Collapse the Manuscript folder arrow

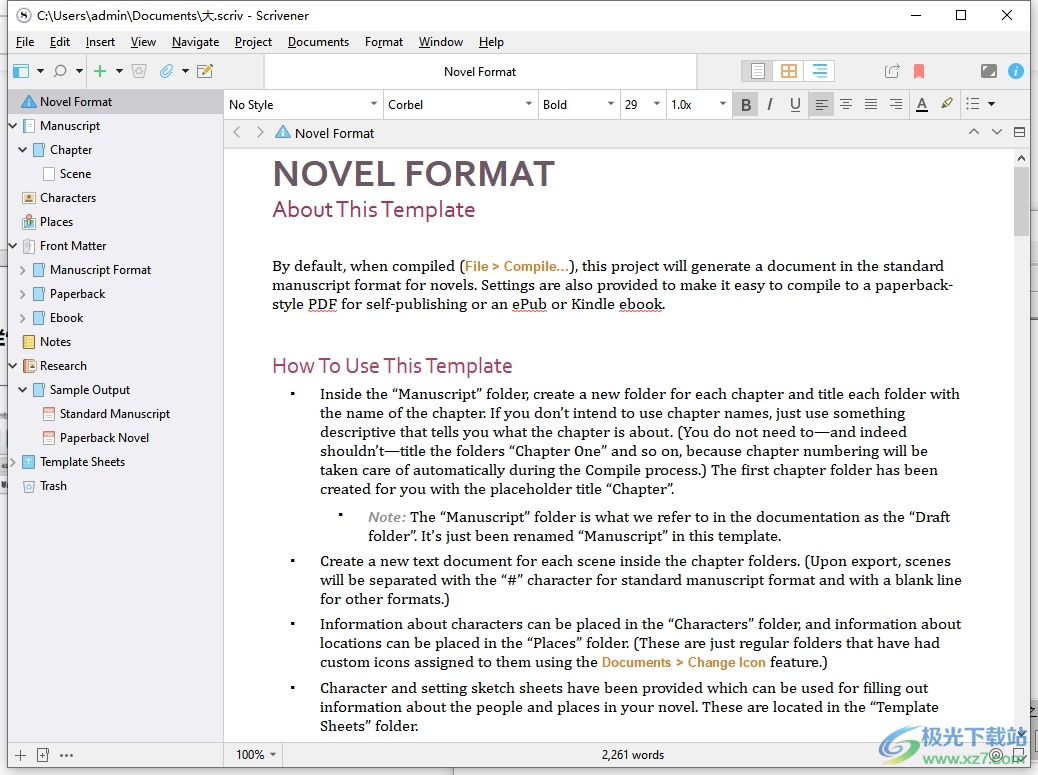(x=13, y=126)
